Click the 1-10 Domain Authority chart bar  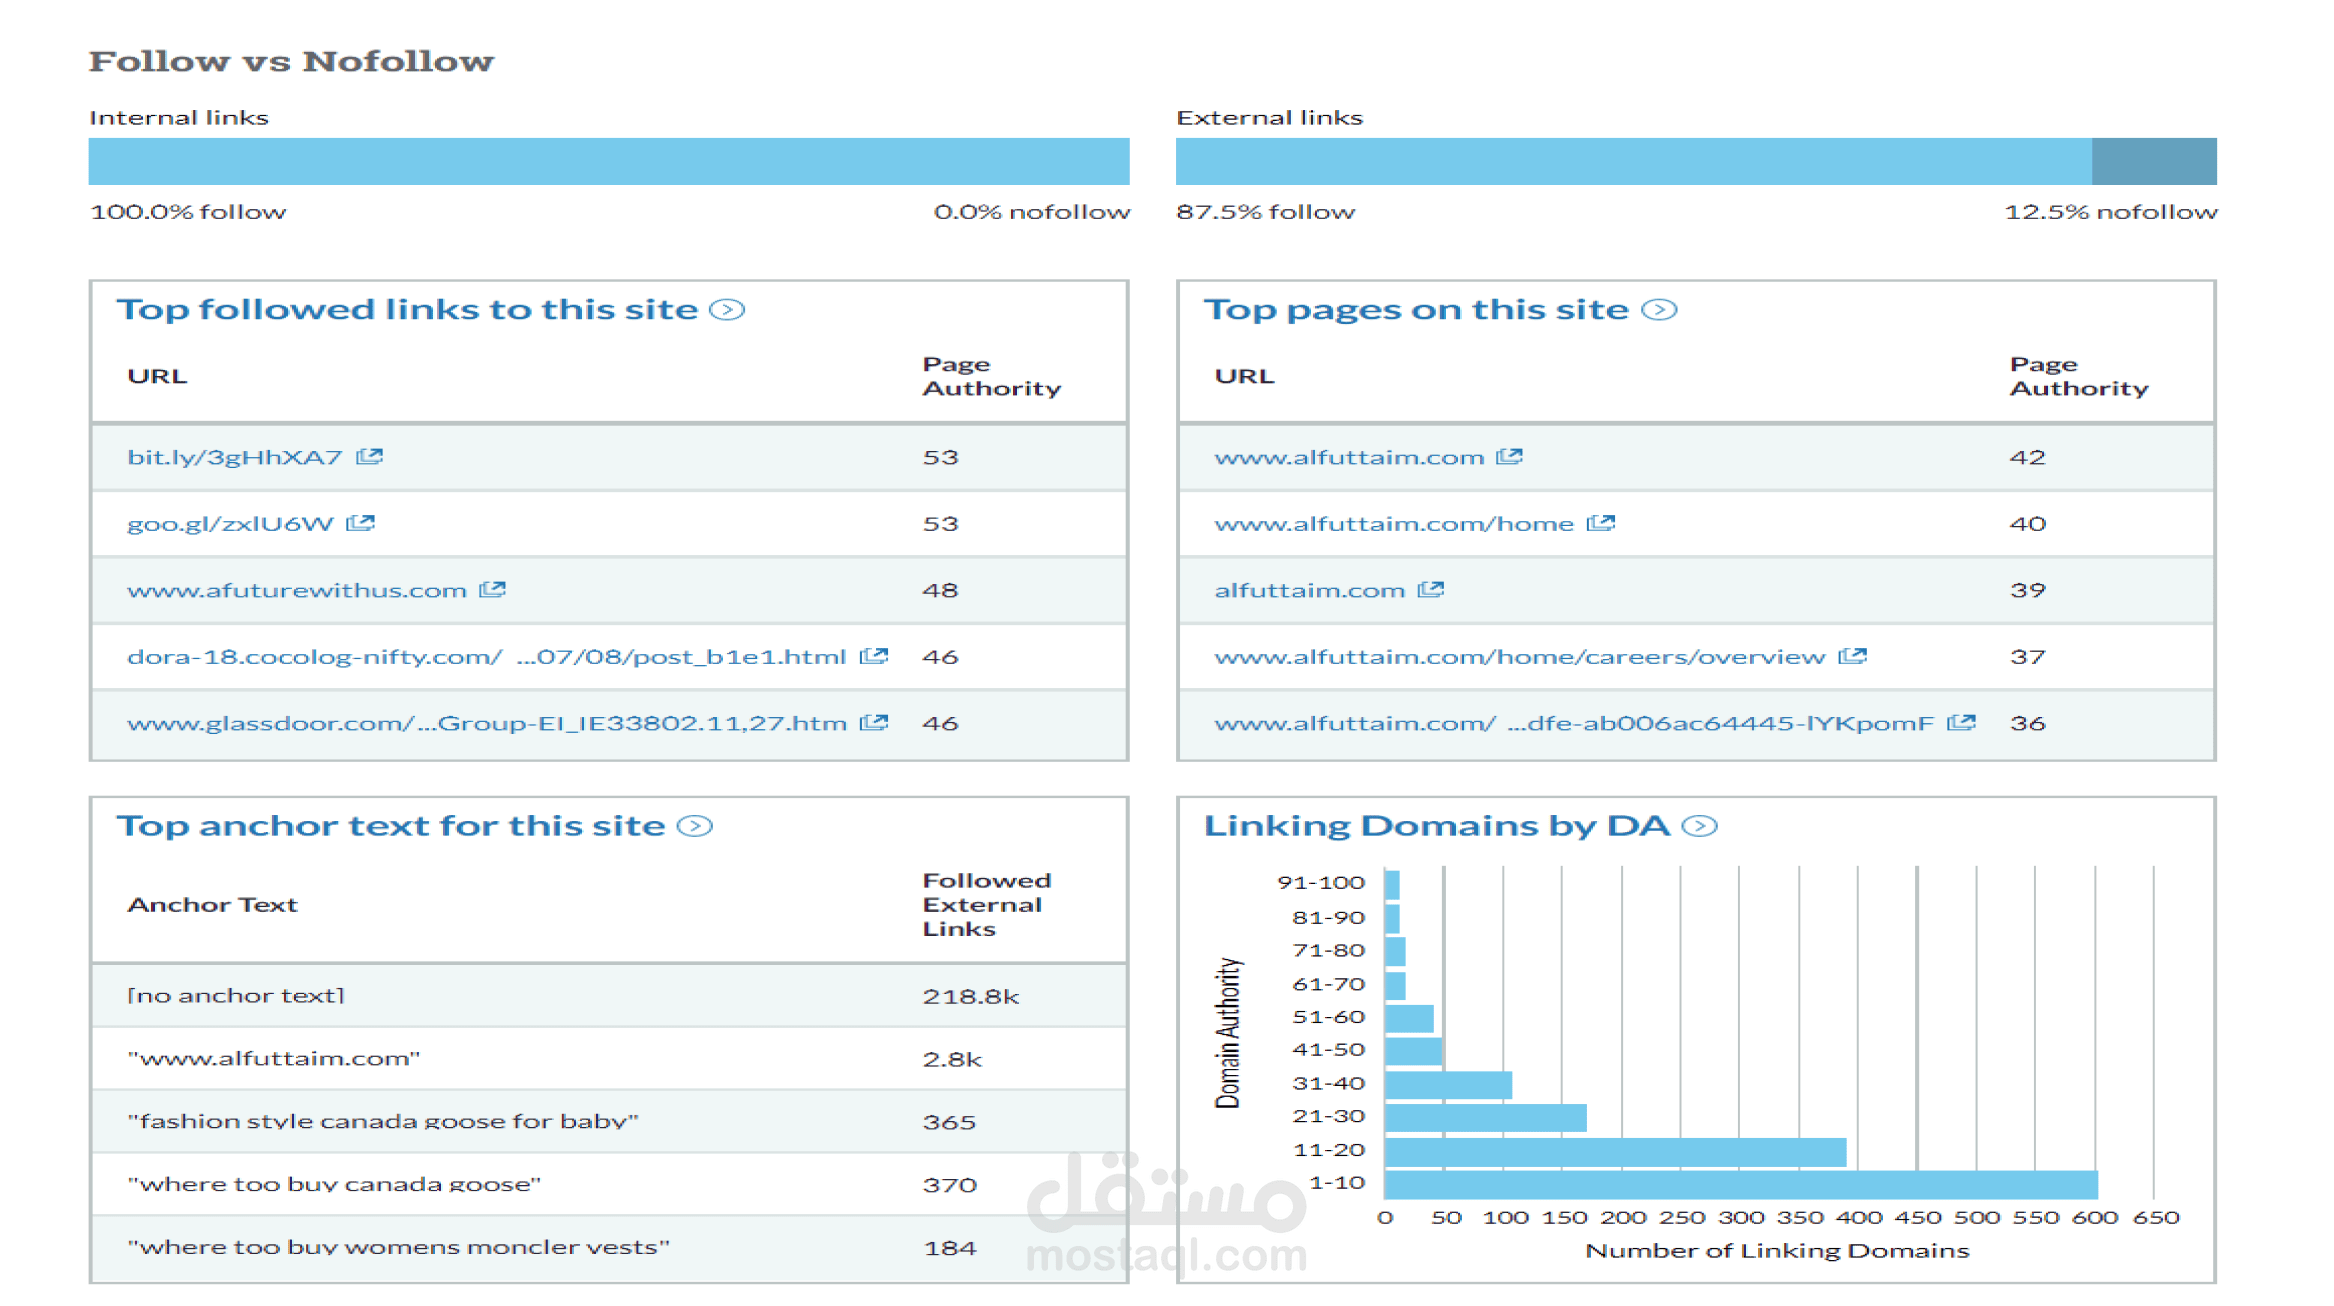[1740, 1184]
